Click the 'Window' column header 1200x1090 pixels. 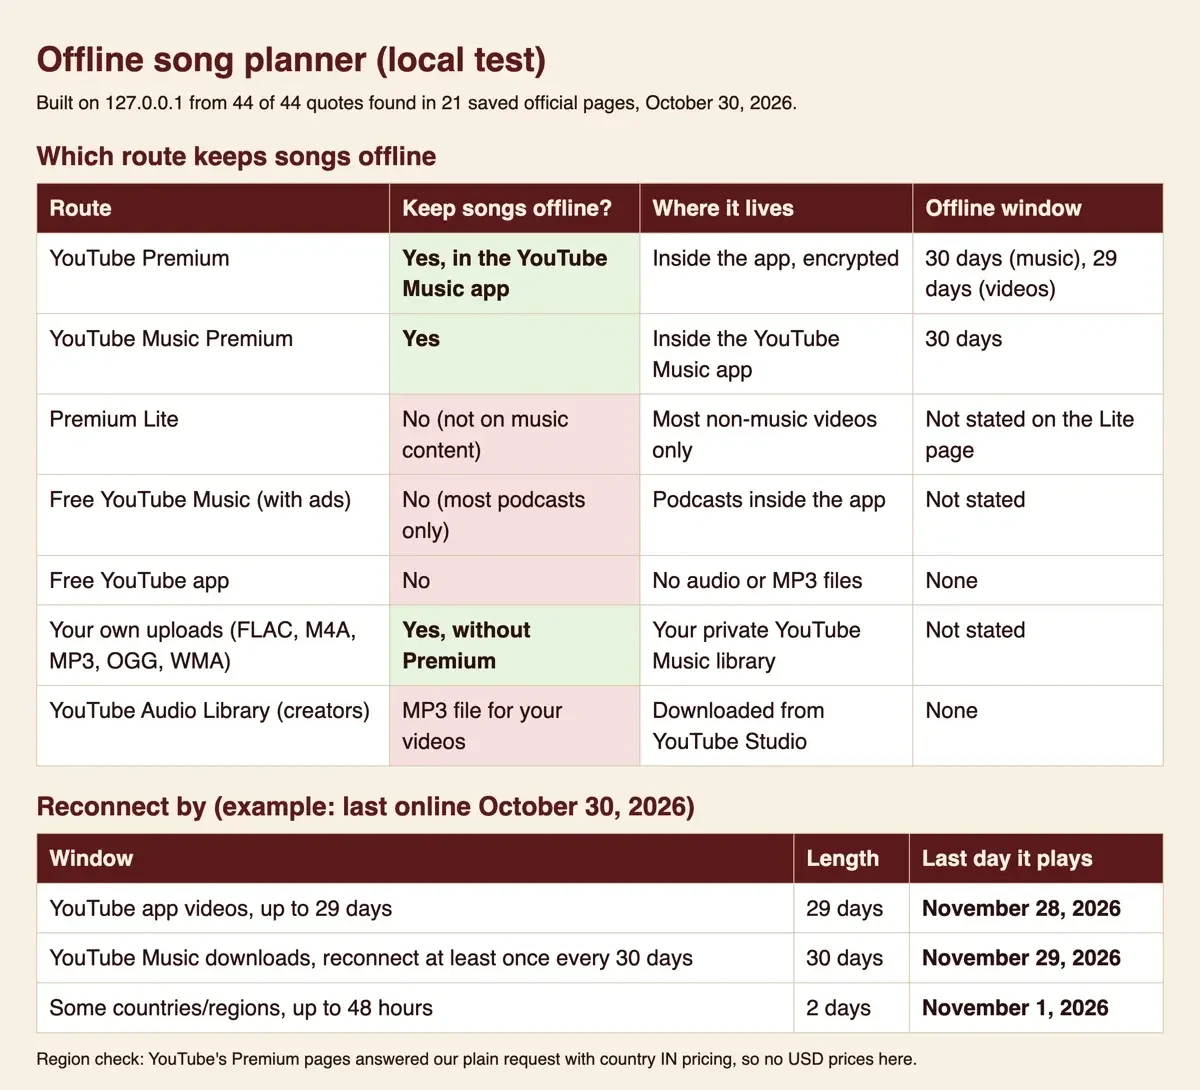click(x=415, y=858)
